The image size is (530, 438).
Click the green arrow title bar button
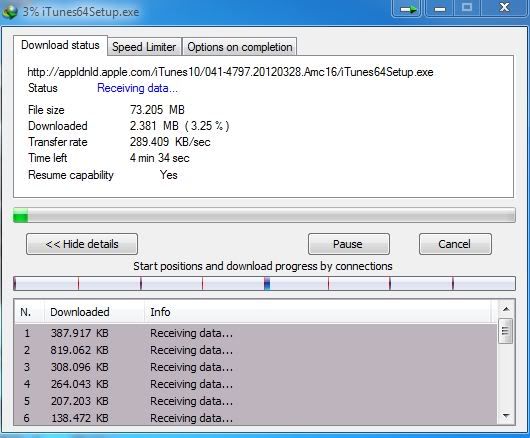(x=407, y=9)
